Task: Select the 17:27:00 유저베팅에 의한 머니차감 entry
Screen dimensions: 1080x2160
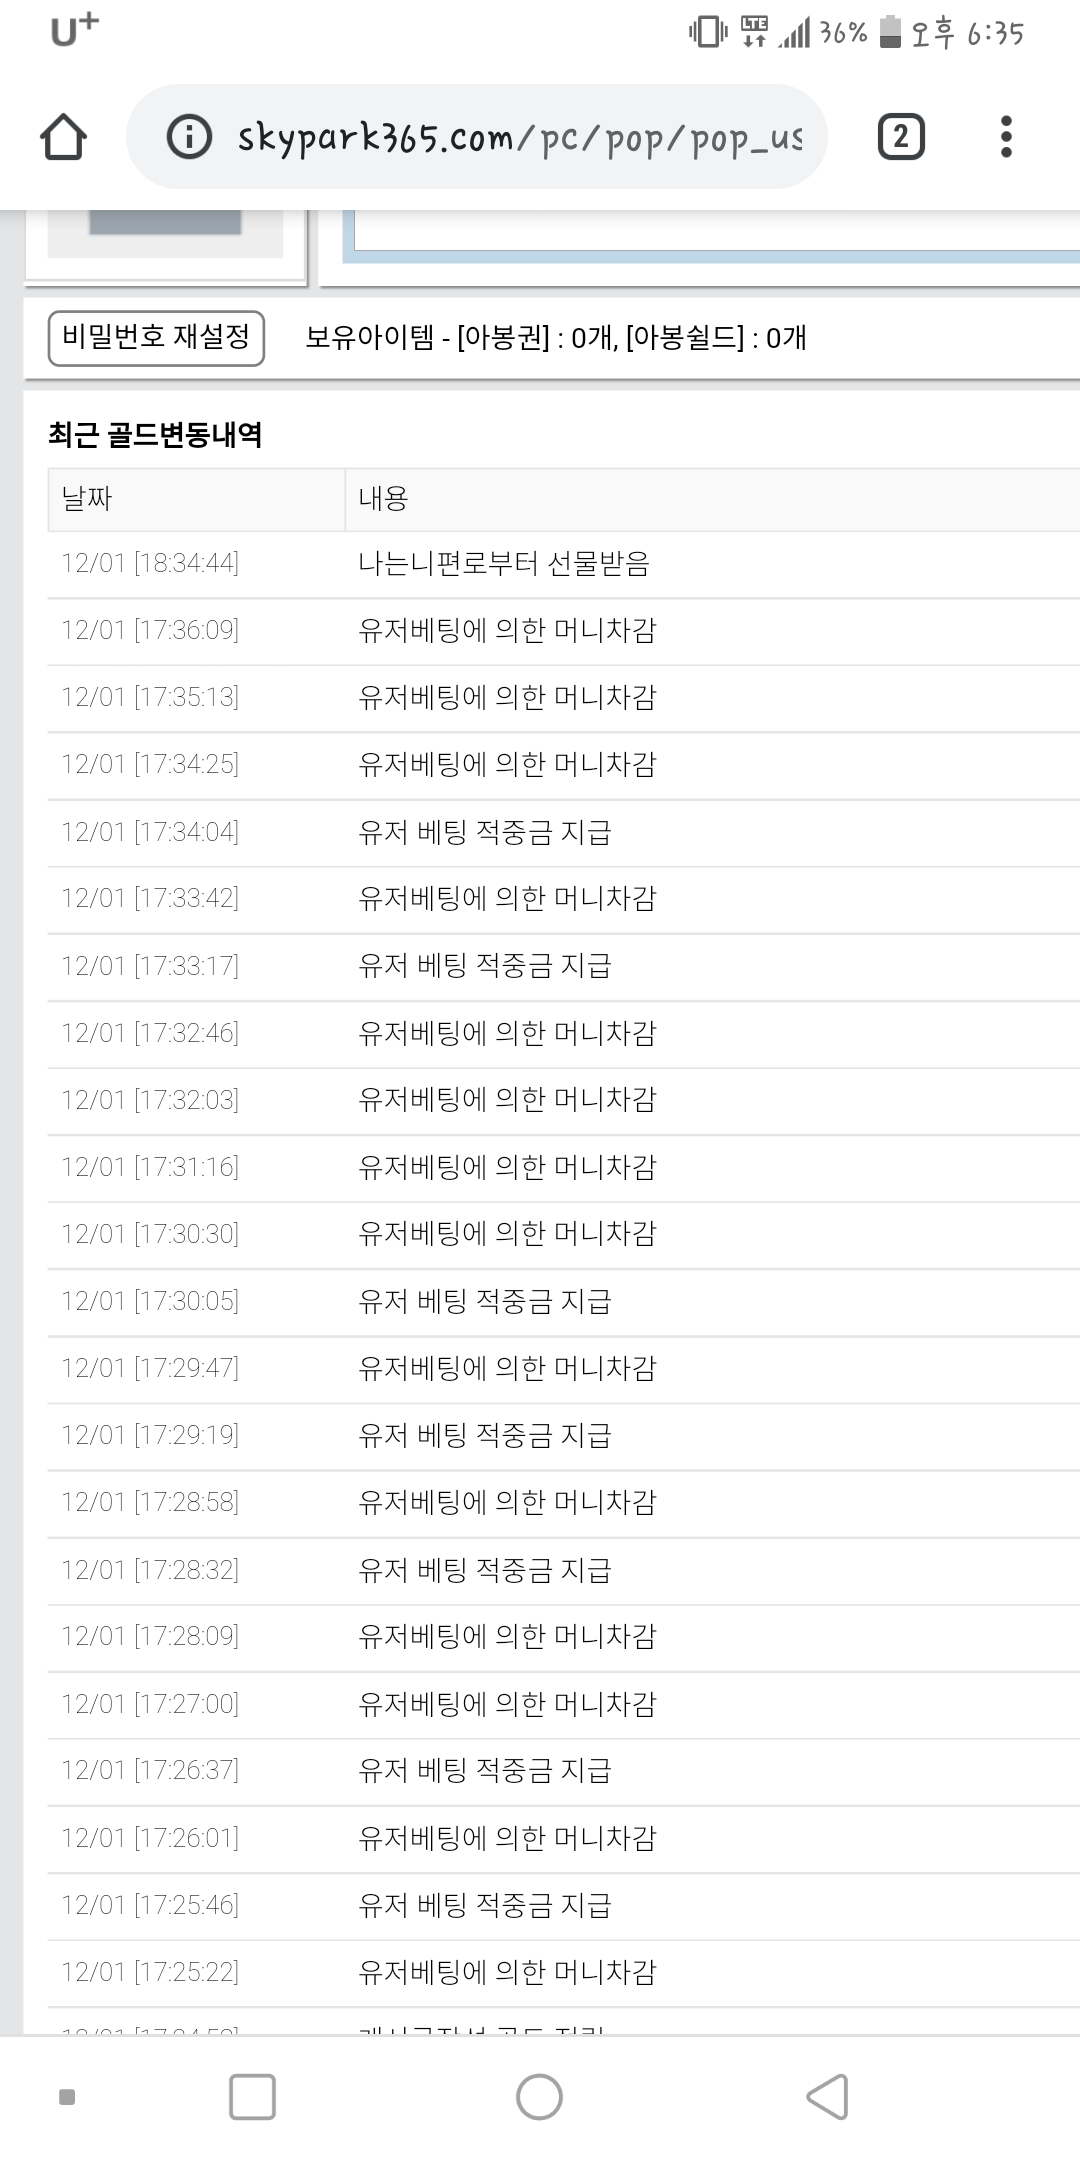Action: coord(507,1703)
